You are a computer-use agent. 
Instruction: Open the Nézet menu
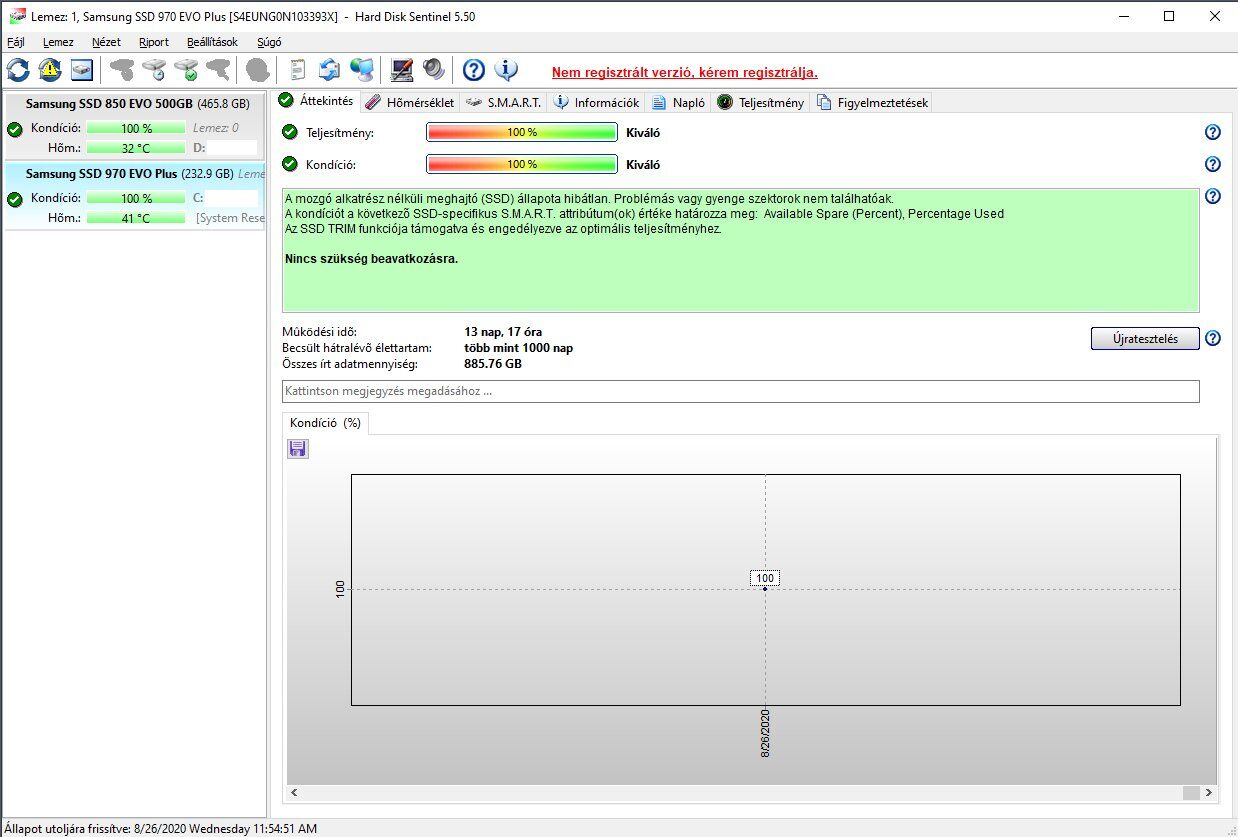click(106, 42)
